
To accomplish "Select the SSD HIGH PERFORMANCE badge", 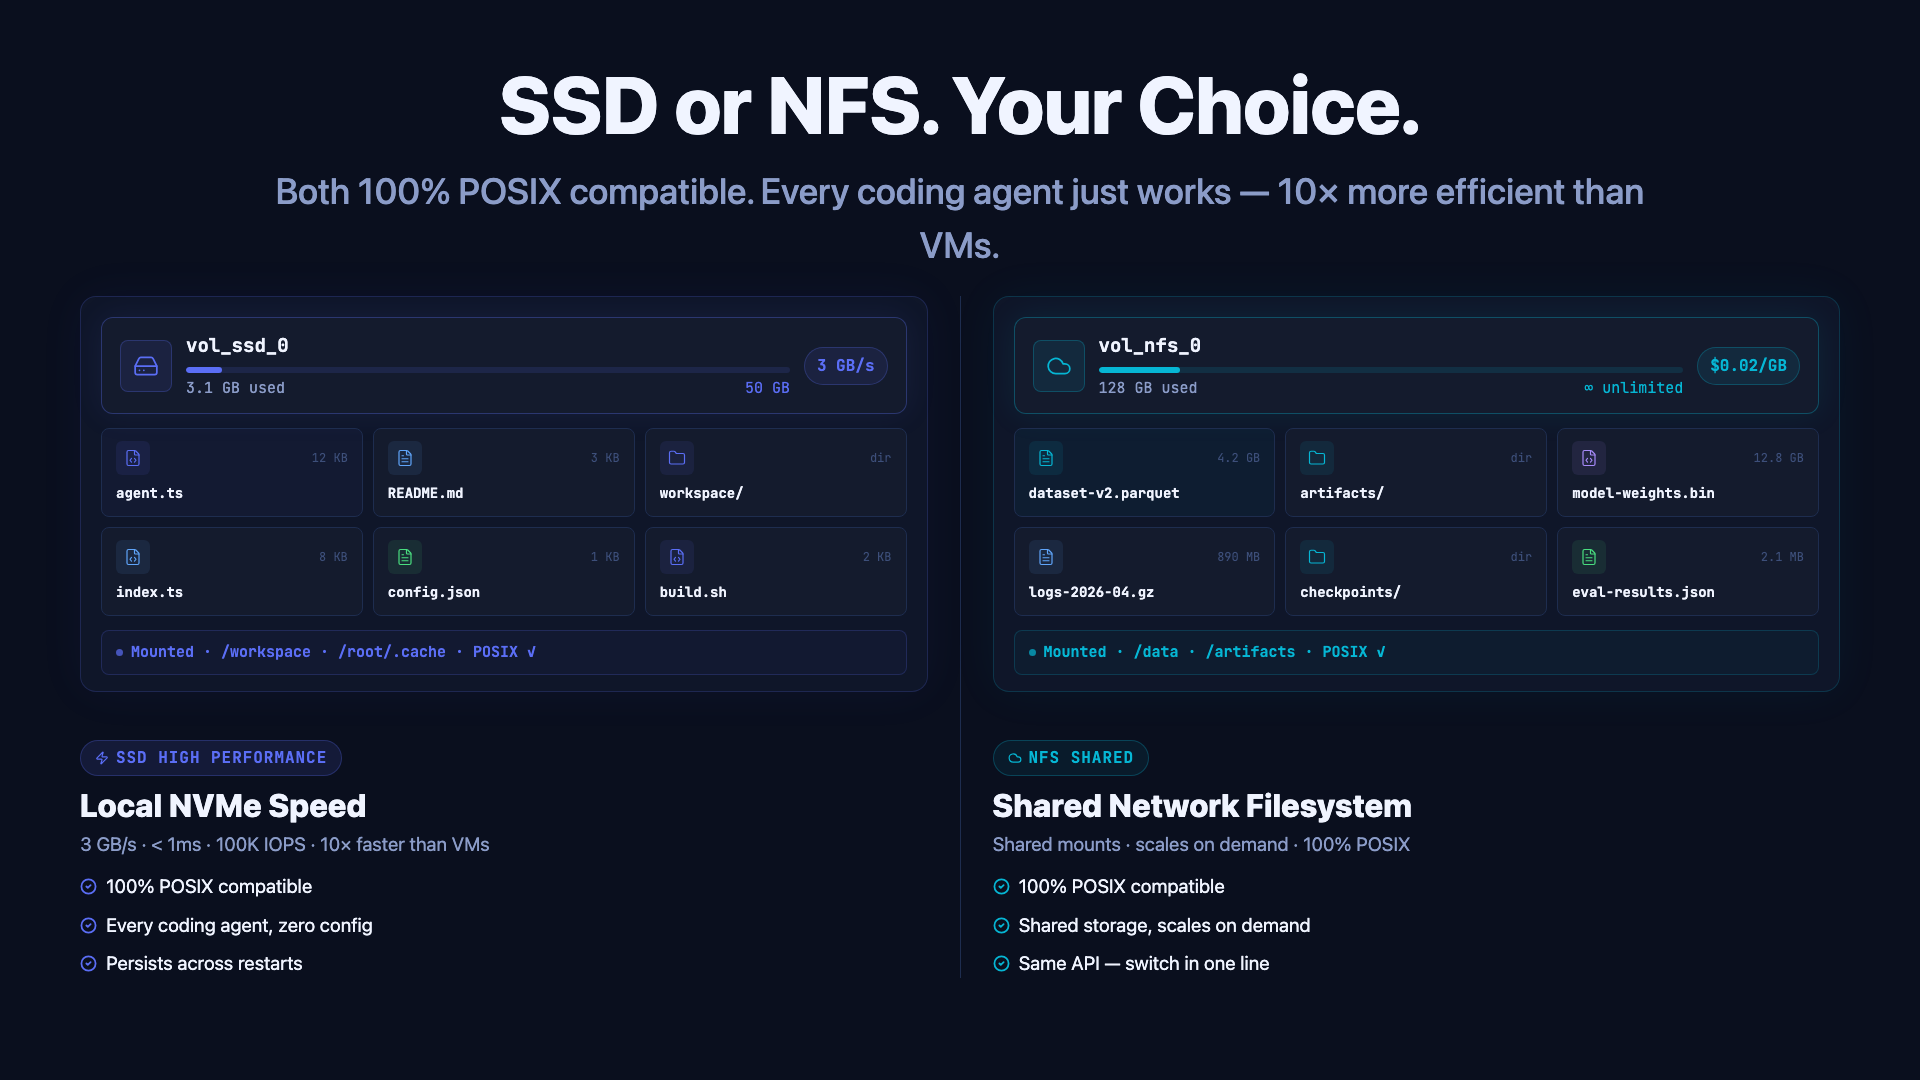I will pyautogui.click(x=211, y=758).
